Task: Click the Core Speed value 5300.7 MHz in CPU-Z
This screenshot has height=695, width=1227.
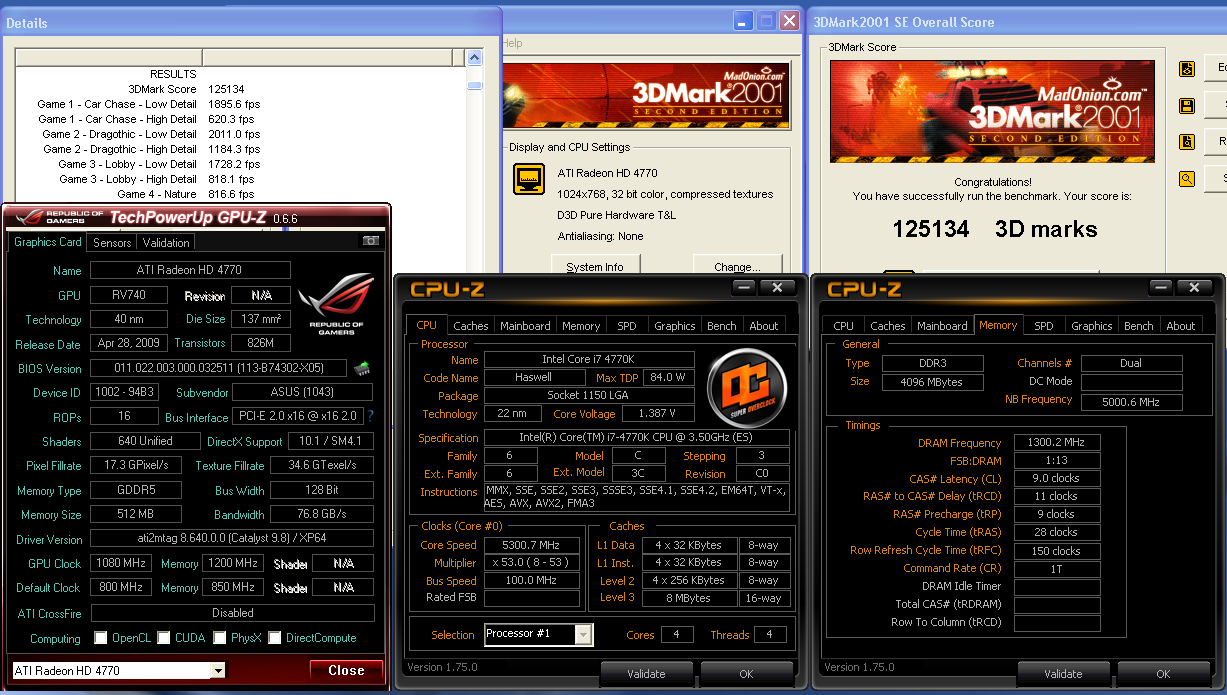Action: 532,545
